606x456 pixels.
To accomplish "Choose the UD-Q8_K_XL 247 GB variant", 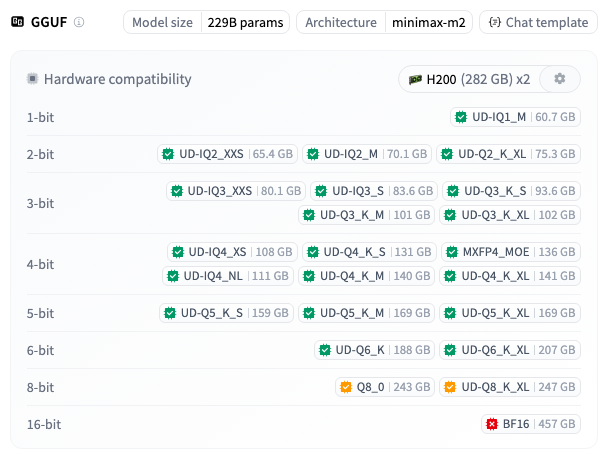I will tap(511, 387).
